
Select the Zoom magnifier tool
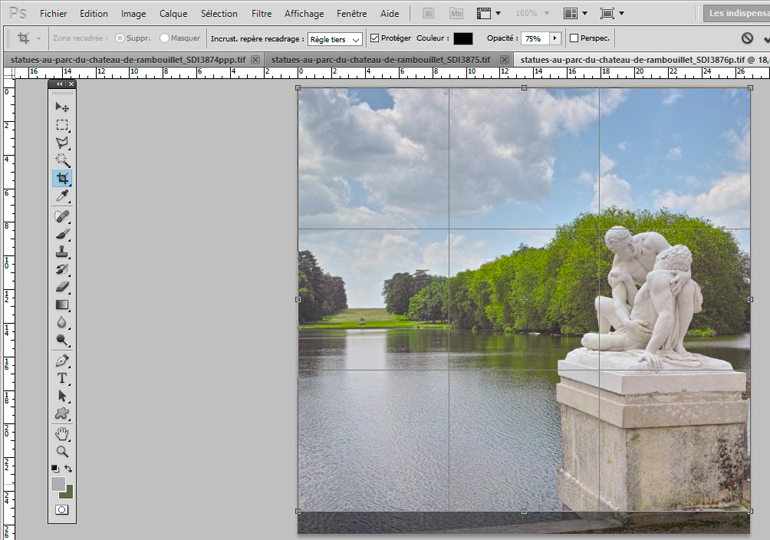(62, 452)
